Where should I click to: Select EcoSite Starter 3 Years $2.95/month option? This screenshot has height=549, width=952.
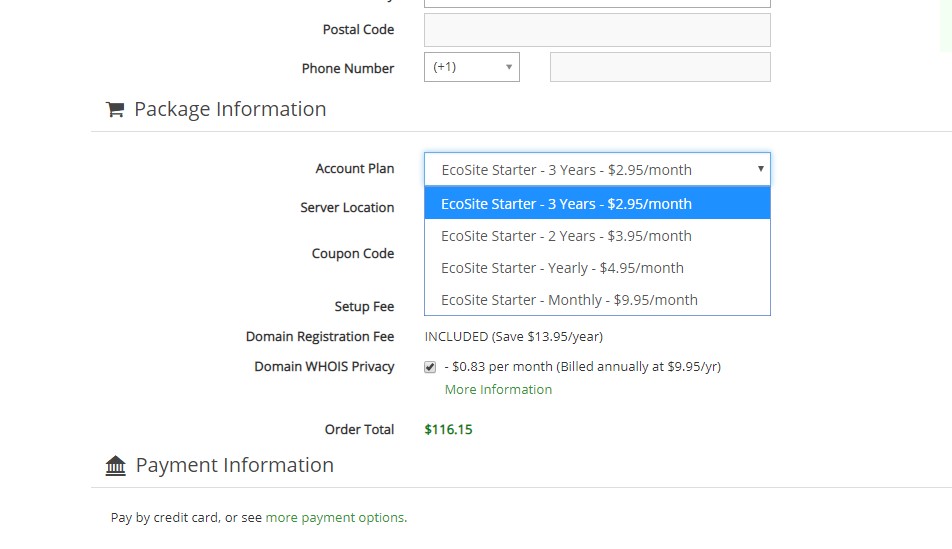597,203
